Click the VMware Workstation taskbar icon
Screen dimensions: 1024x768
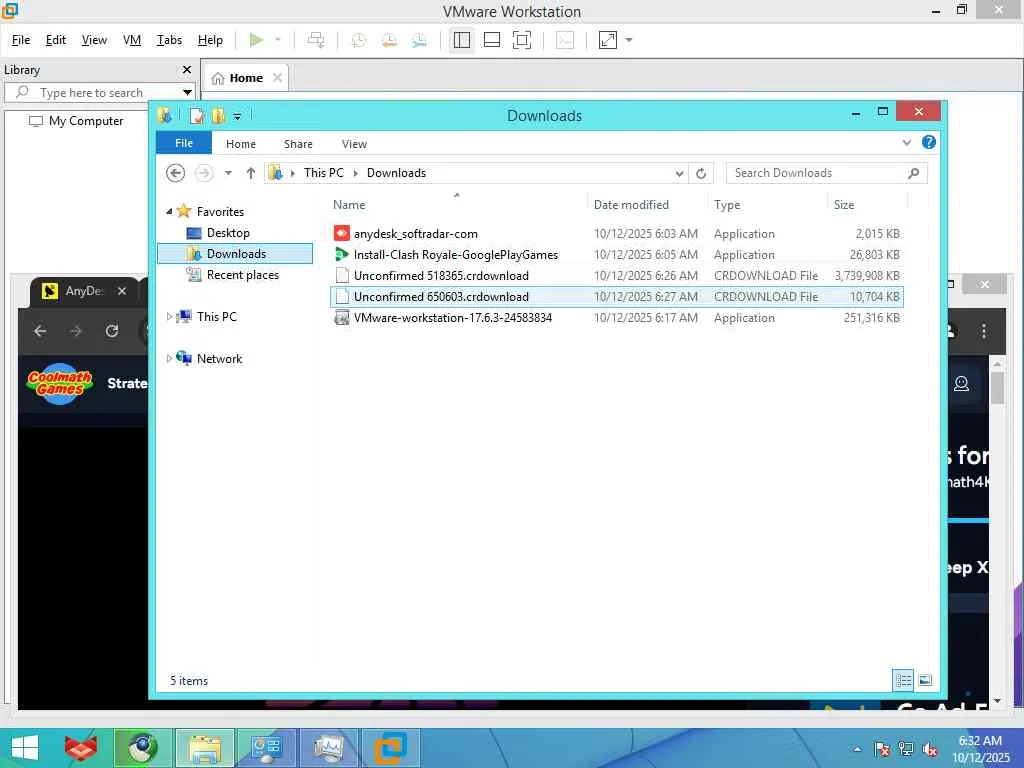[390, 748]
